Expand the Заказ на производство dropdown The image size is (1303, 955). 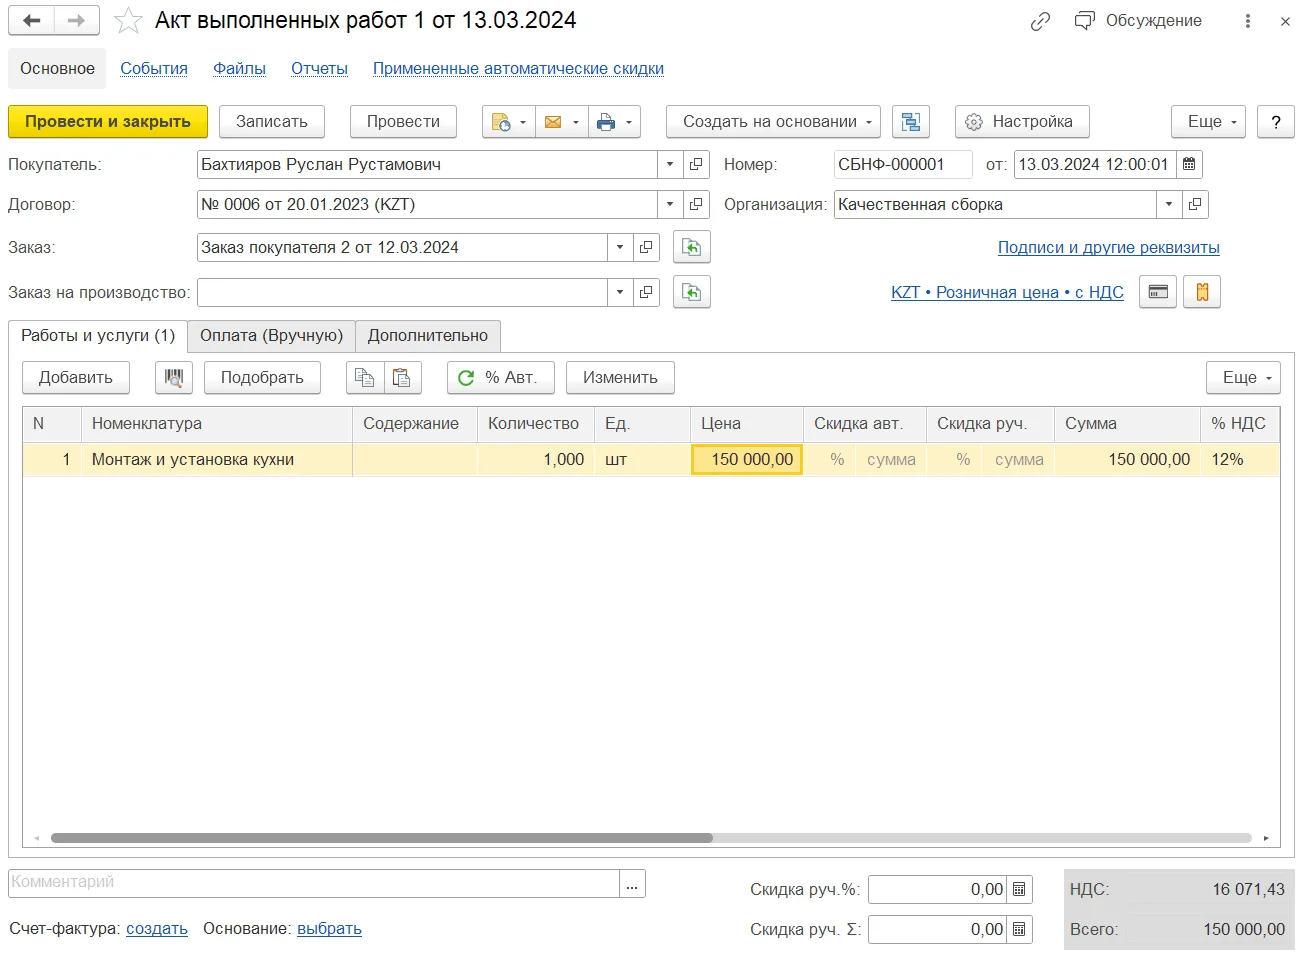(620, 292)
